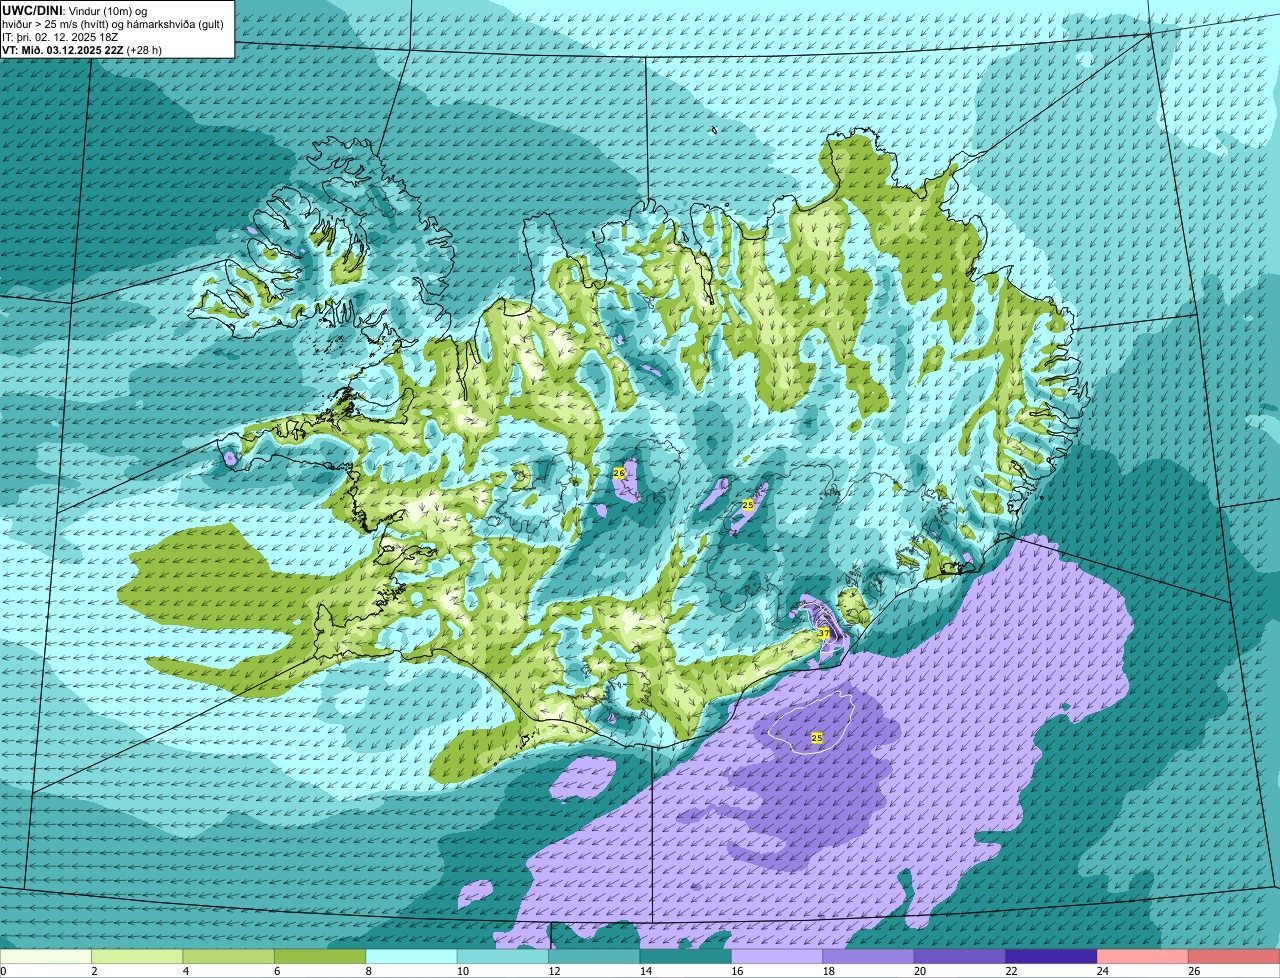Click the pale yellow 0–2 legend swatch
The width and height of the screenshot is (1280, 978).
click(46, 957)
